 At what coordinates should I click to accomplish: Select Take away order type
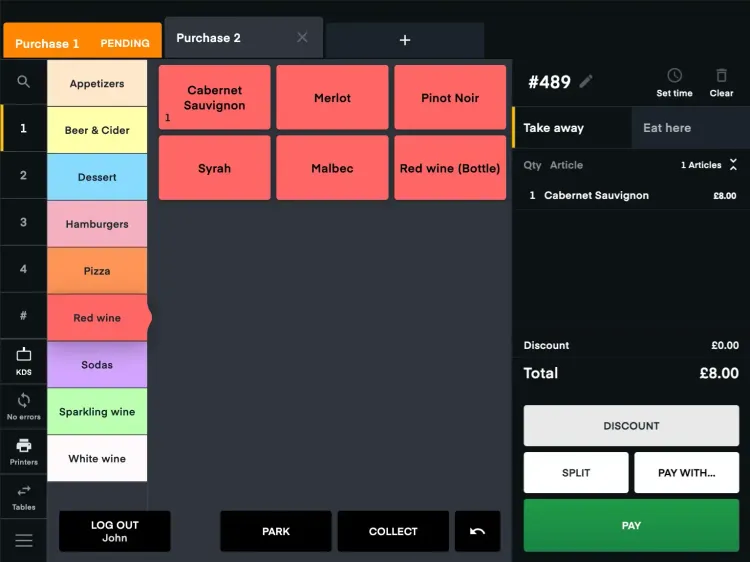coord(573,128)
